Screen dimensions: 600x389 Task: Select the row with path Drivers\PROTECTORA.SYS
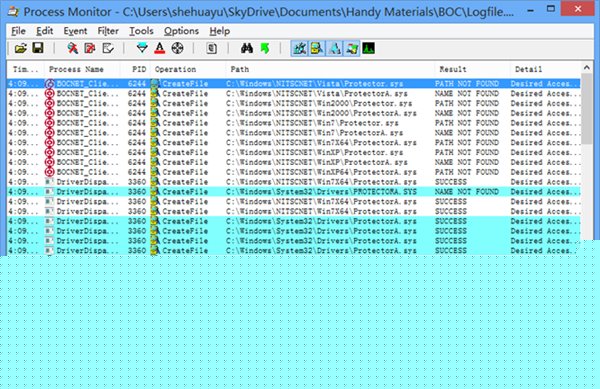point(293,192)
